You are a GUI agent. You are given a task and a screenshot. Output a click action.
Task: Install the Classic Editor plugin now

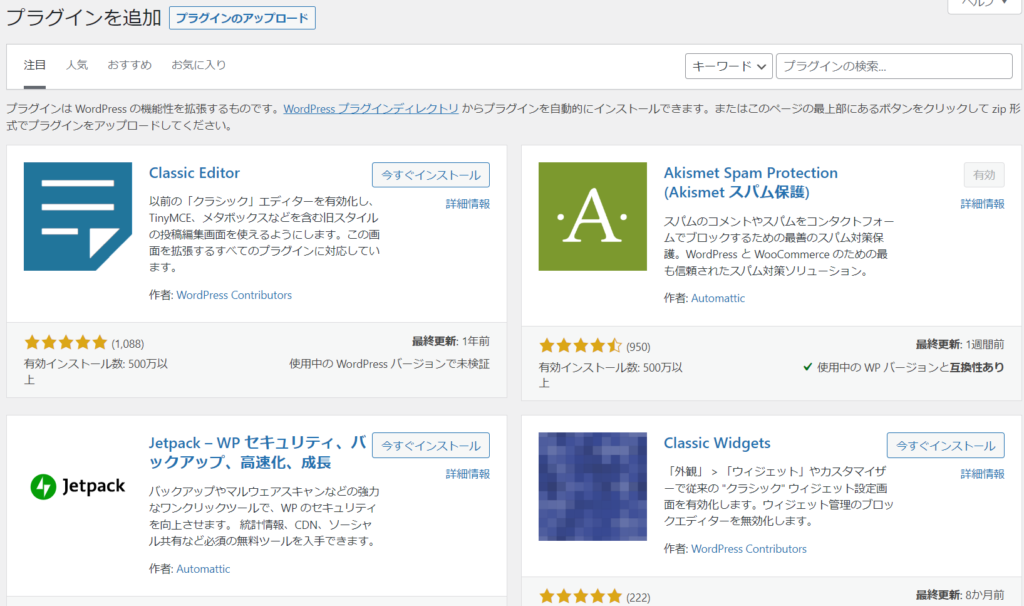coord(430,175)
